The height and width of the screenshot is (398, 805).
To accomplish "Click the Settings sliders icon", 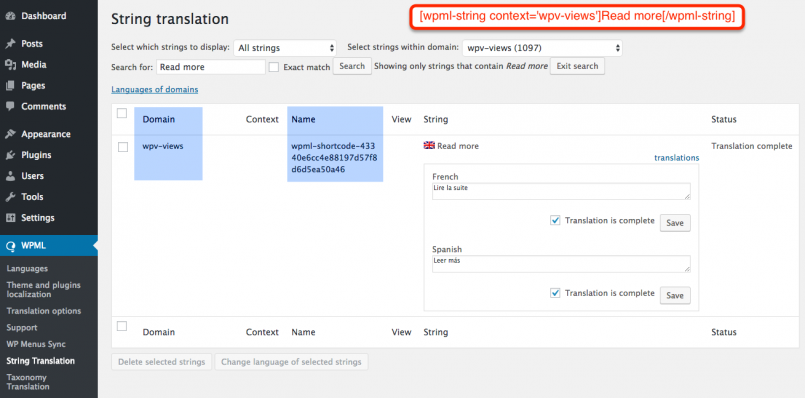I will coord(10,218).
